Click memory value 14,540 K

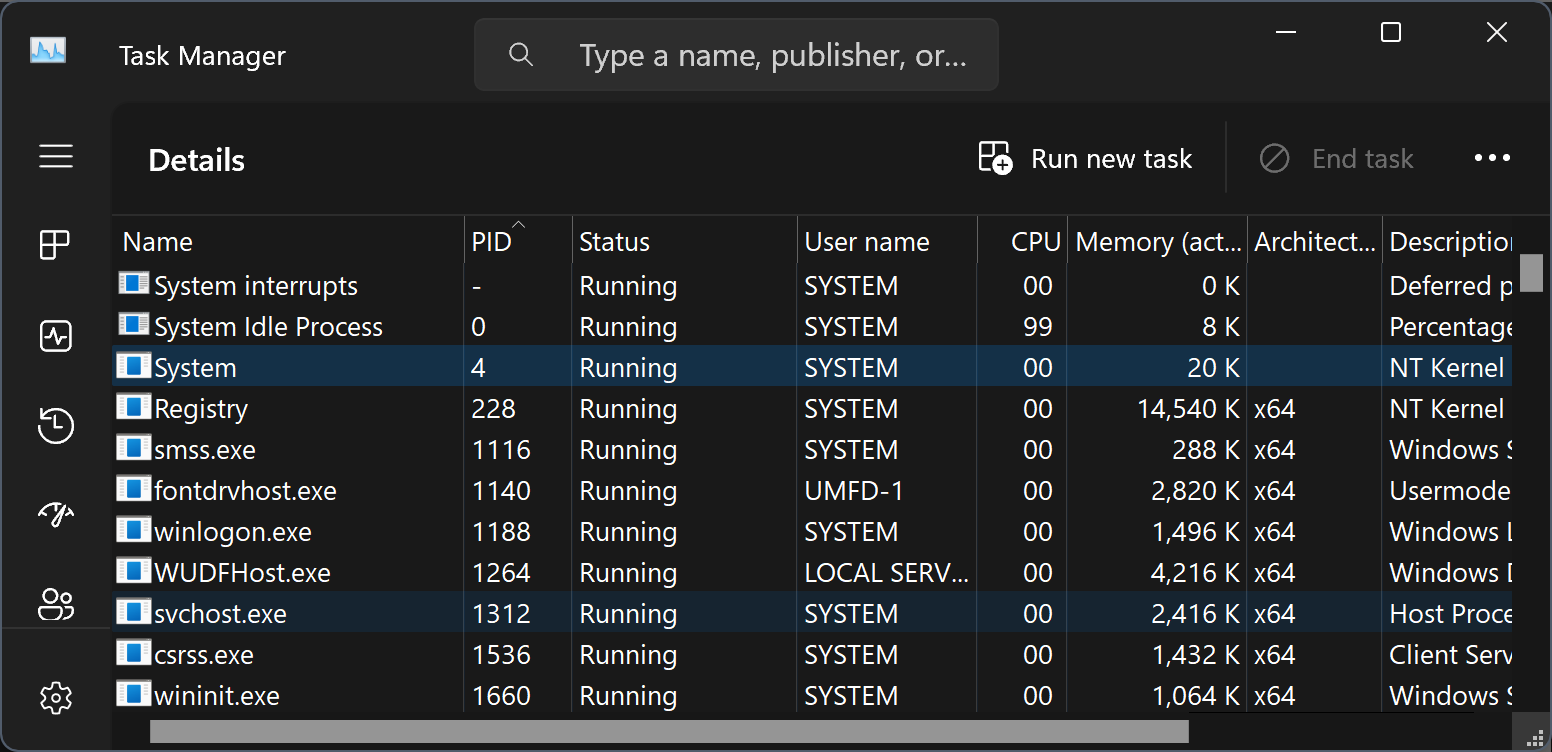[1189, 409]
